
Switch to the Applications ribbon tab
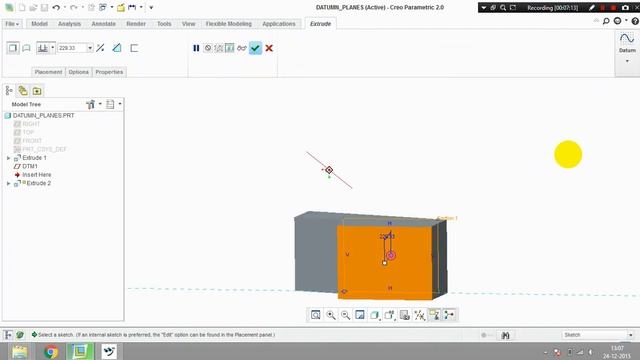(x=279, y=24)
